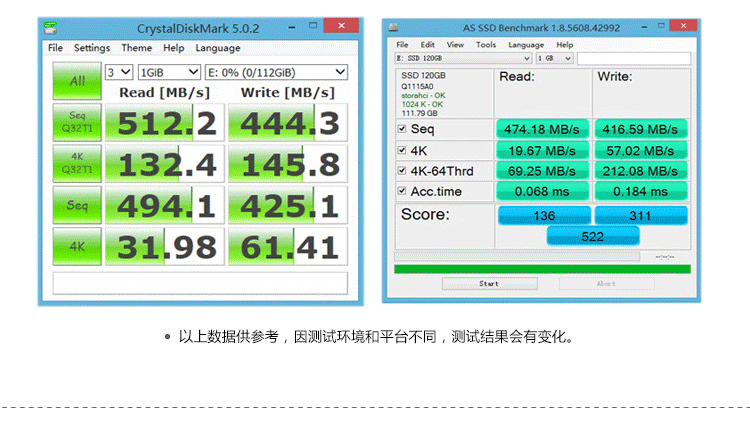Toggle the 4K-64Thrd checkbox
Screen dimensions: 750x425
click(x=402, y=170)
